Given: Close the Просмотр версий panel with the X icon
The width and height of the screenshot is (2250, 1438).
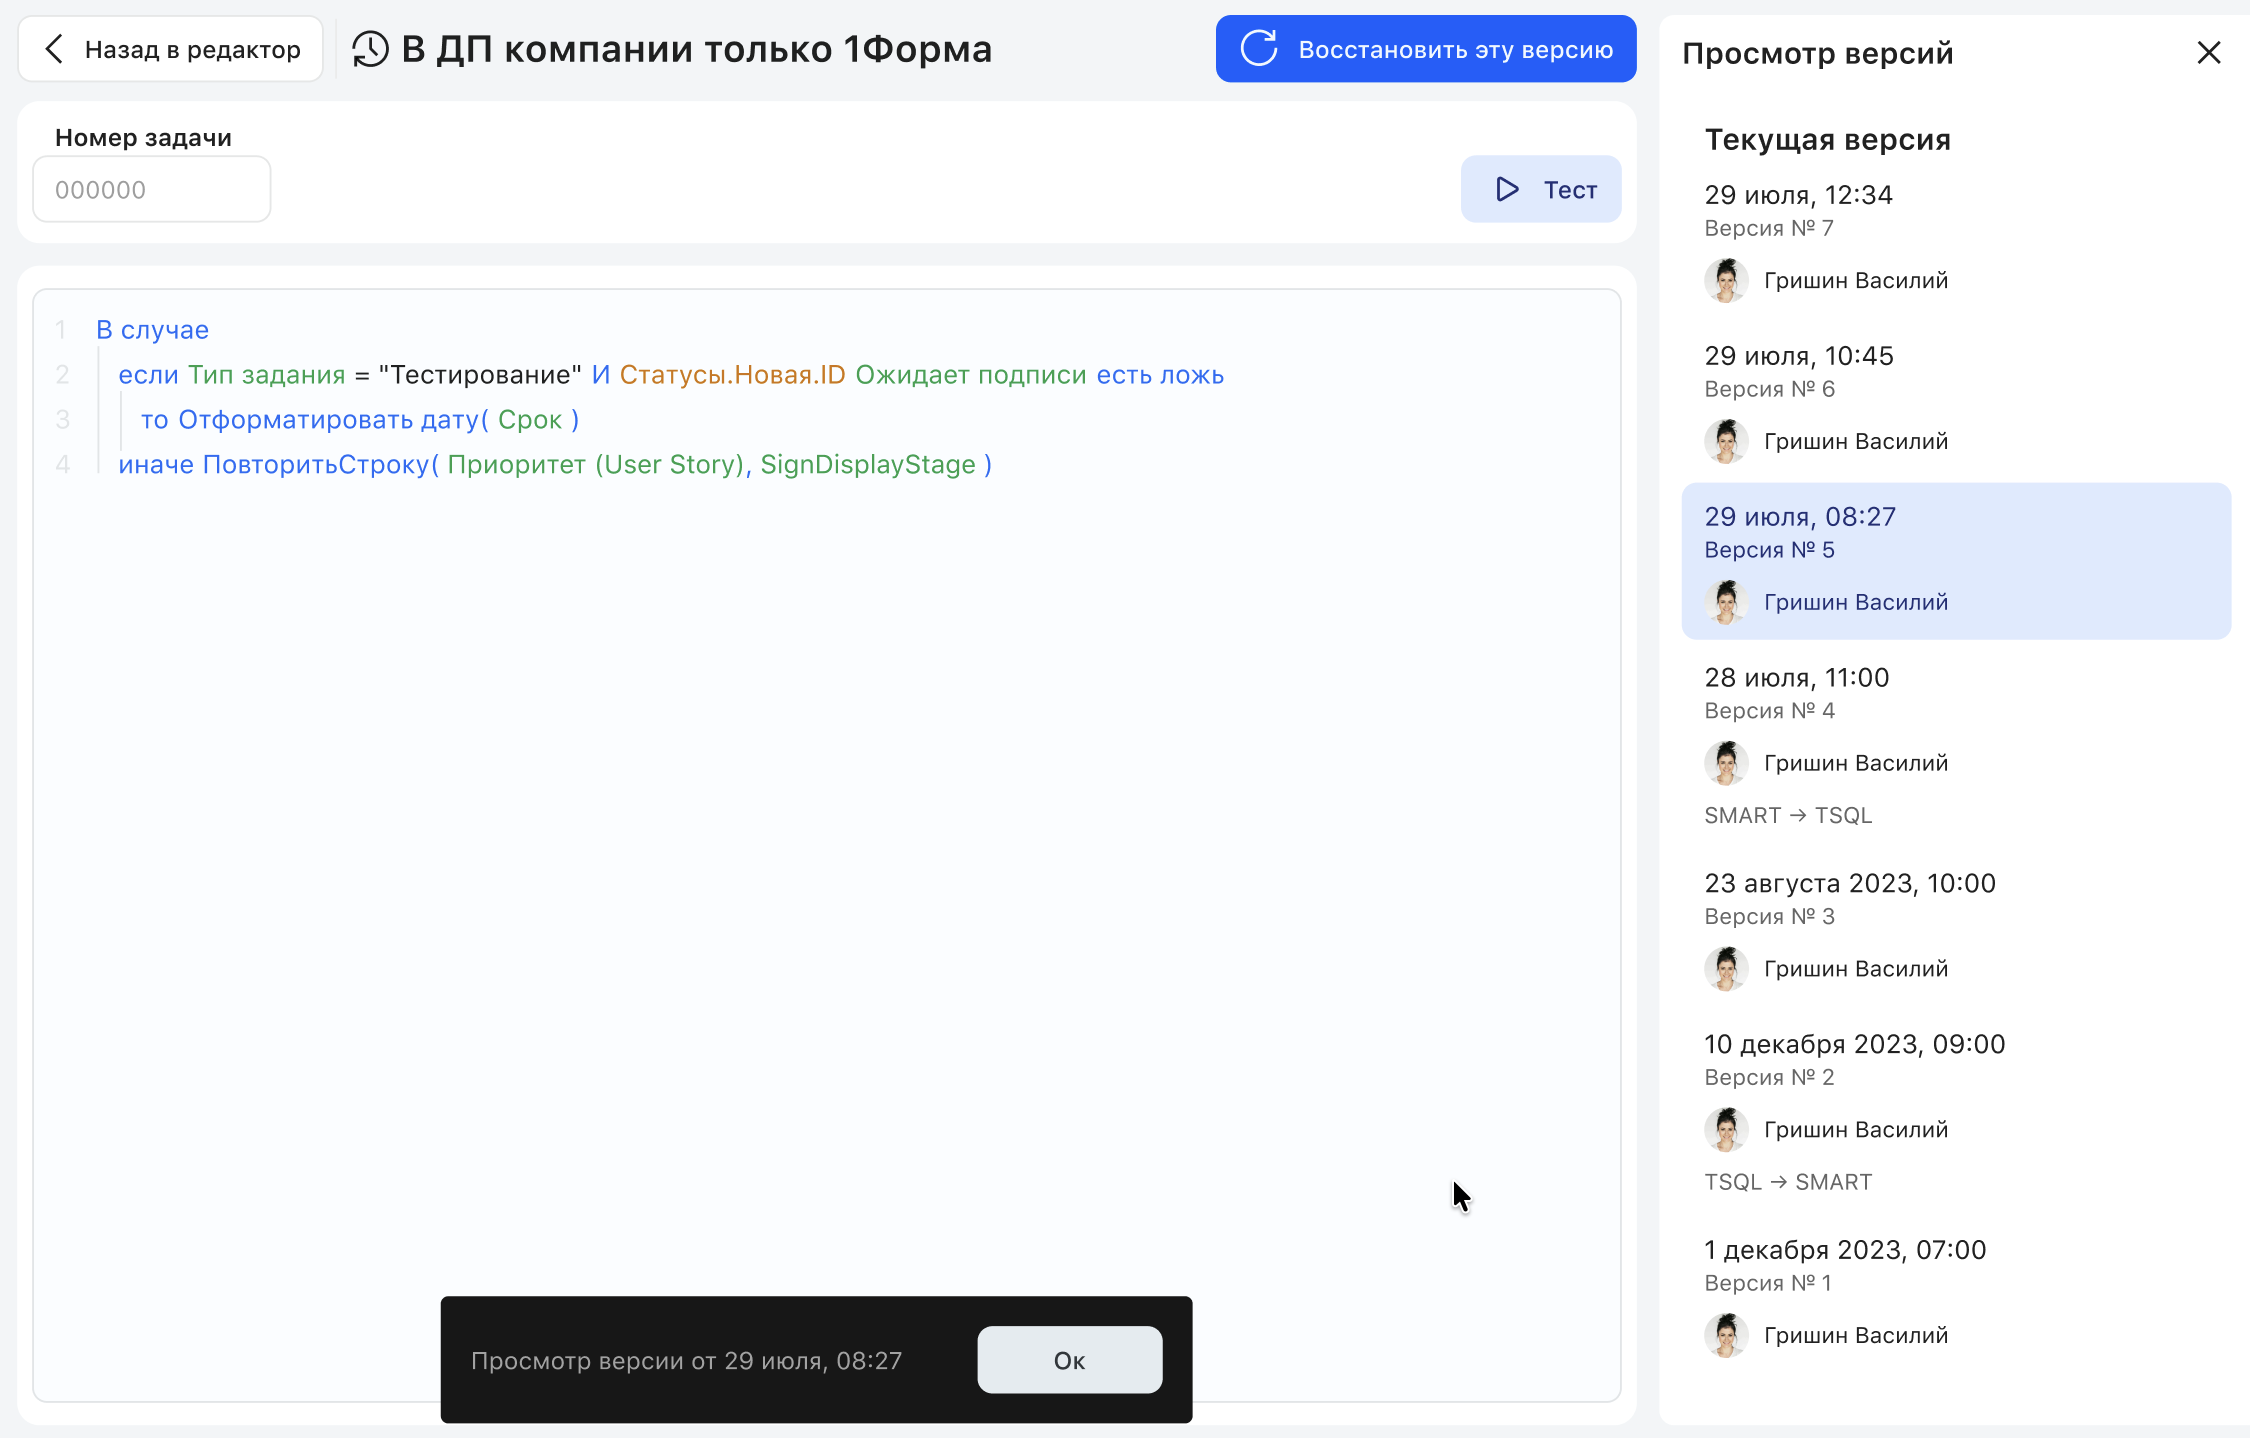Looking at the screenshot, I should tap(2209, 52).
